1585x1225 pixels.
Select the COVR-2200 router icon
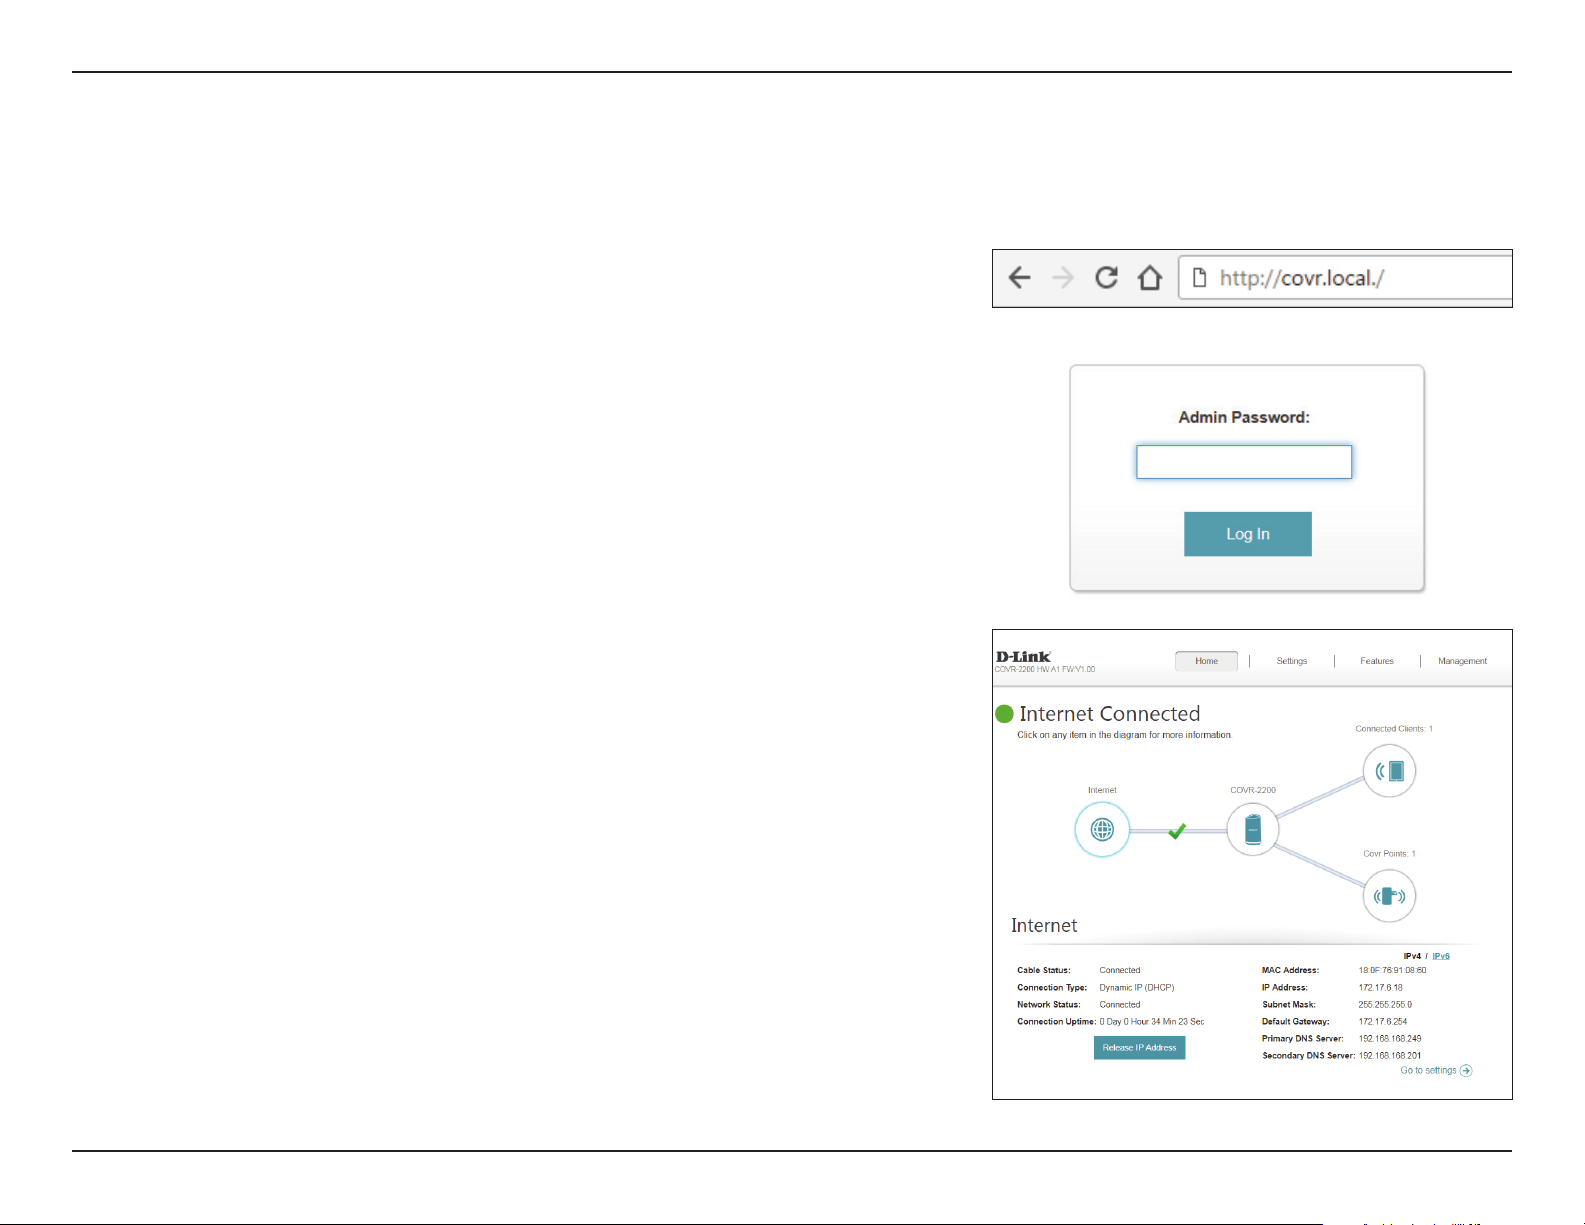click(1253, 829)
